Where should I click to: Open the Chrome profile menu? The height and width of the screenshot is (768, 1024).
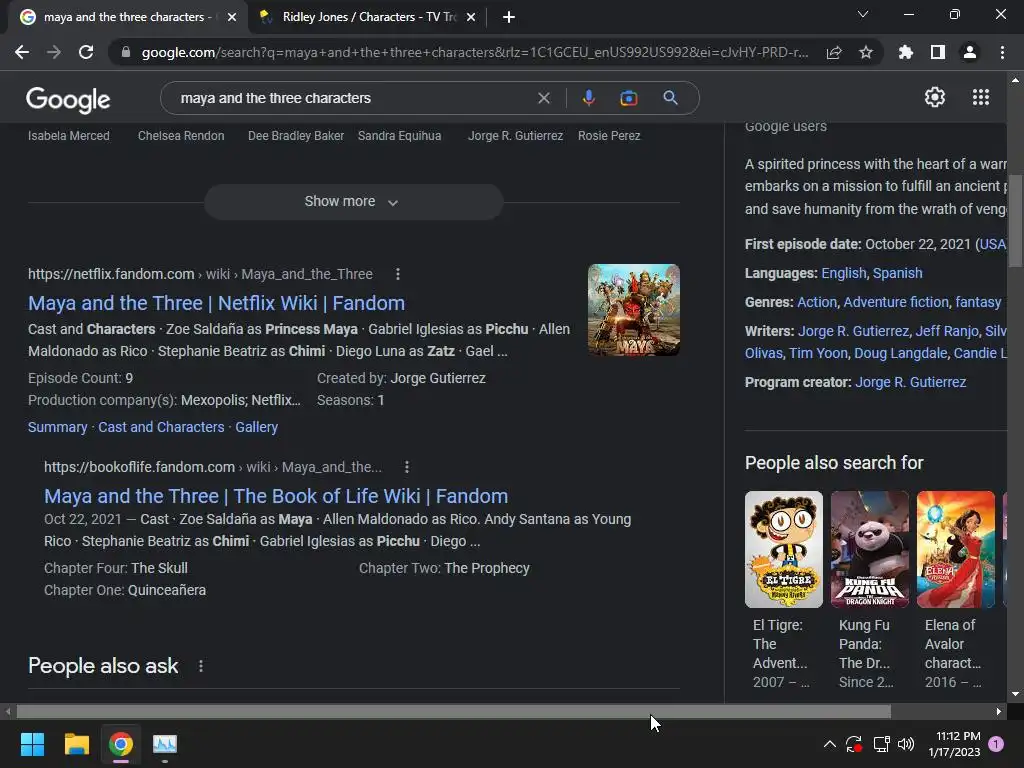click(970, 52)
